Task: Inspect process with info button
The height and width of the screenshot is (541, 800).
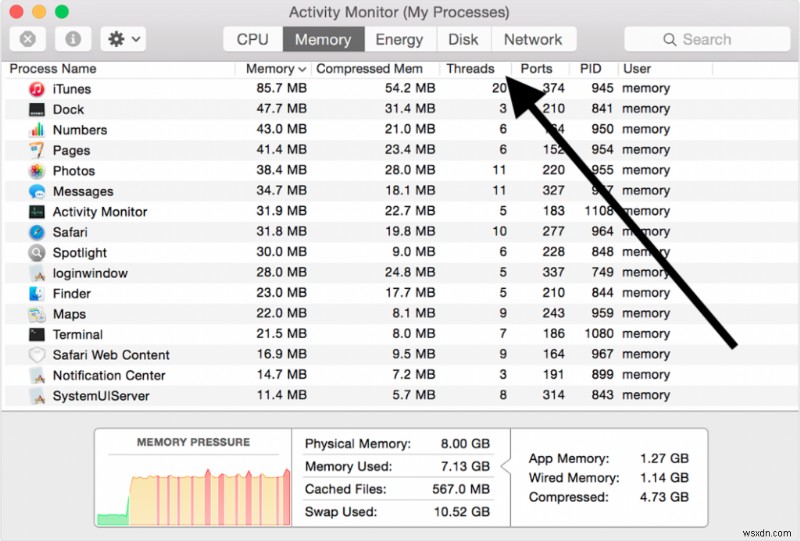Action: [73, 39]
